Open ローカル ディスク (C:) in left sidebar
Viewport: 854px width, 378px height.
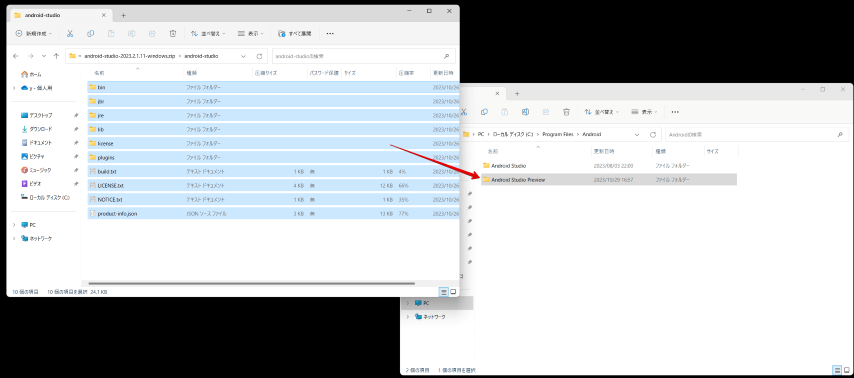[x=46, y=197]
